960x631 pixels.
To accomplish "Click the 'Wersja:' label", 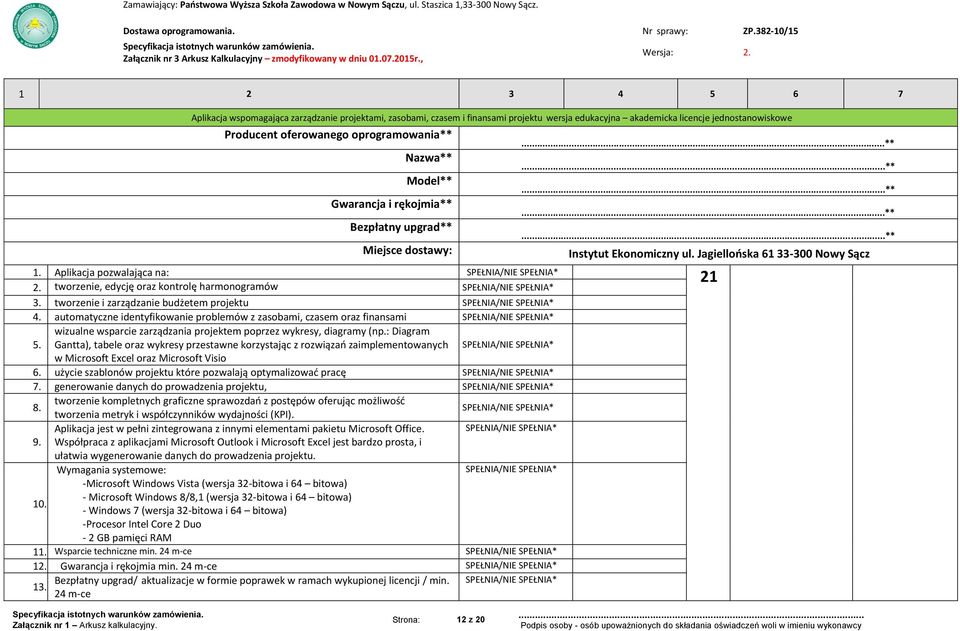I will (658, 53).
